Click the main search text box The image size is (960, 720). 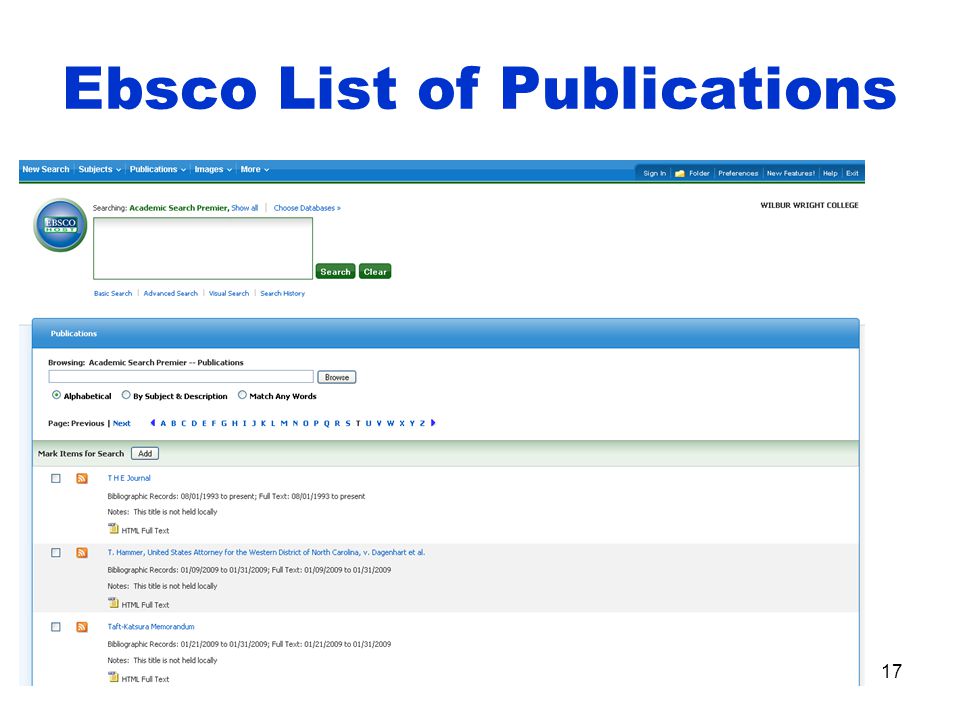[x=203, y=248]
